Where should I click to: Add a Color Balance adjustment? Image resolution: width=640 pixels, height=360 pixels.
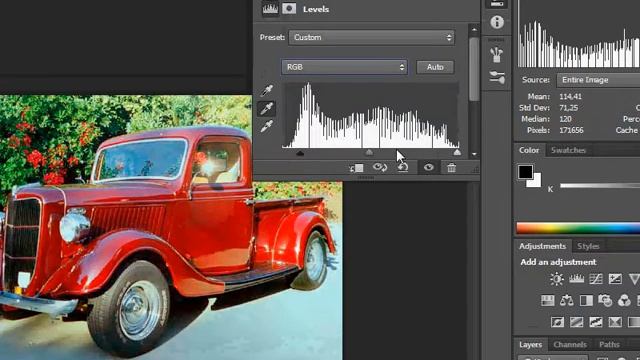coord(567,301)
